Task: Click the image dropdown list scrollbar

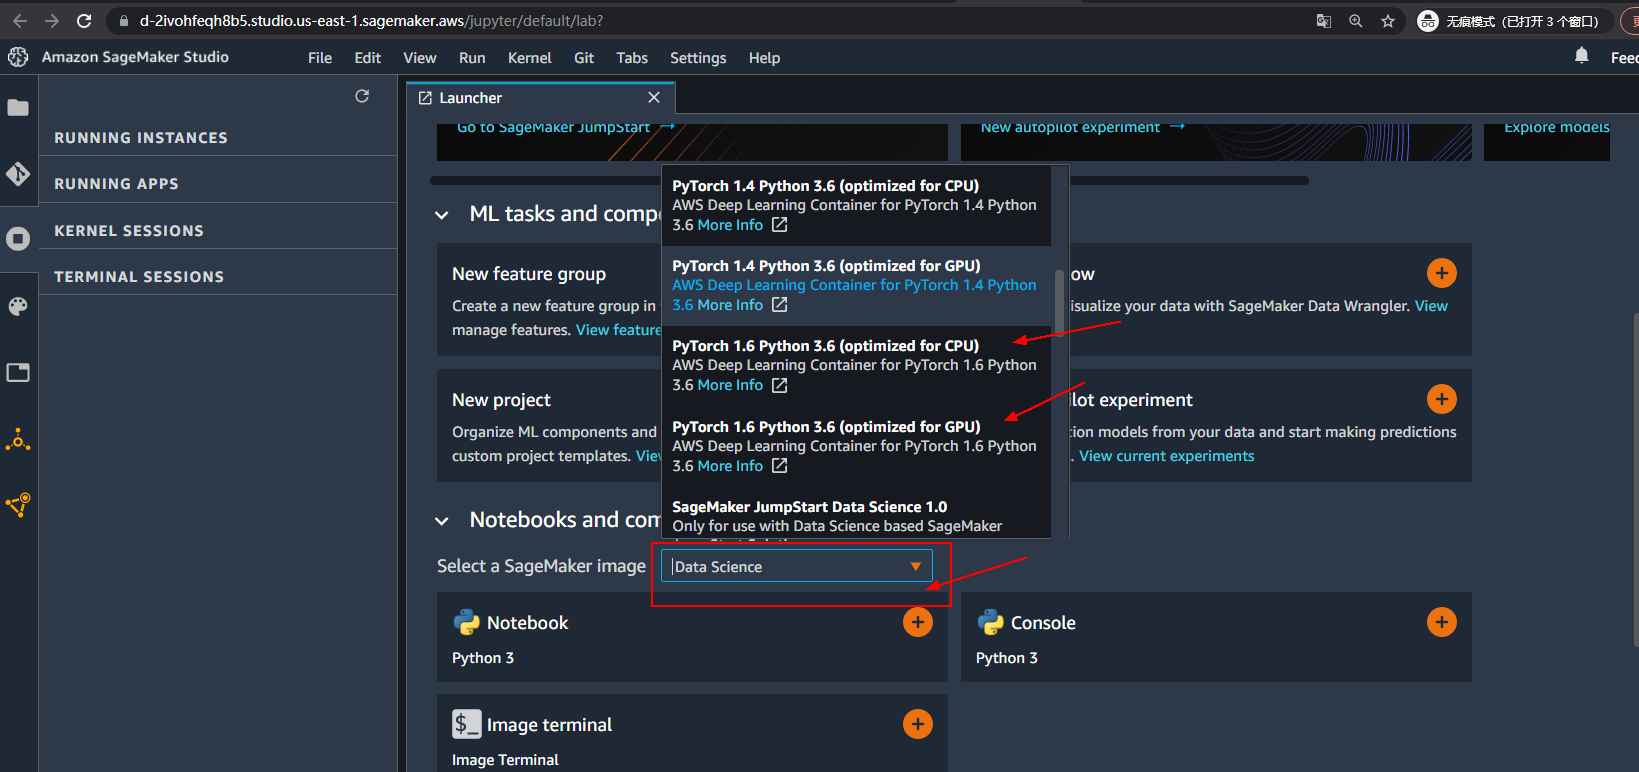Action: pos(1059,303)
